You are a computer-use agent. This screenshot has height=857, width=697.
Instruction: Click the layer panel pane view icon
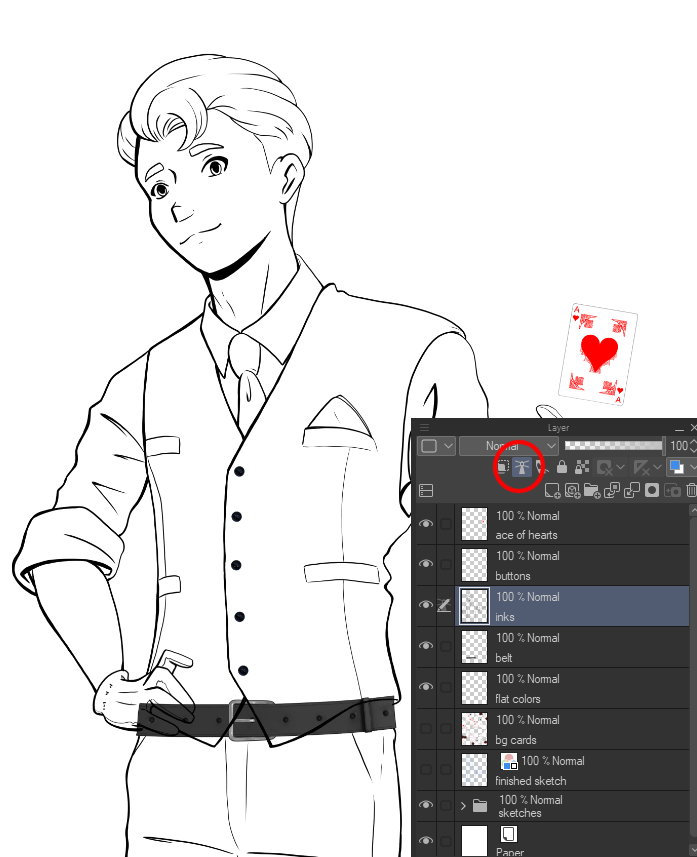pyautogui.click(x=426, y=490)
